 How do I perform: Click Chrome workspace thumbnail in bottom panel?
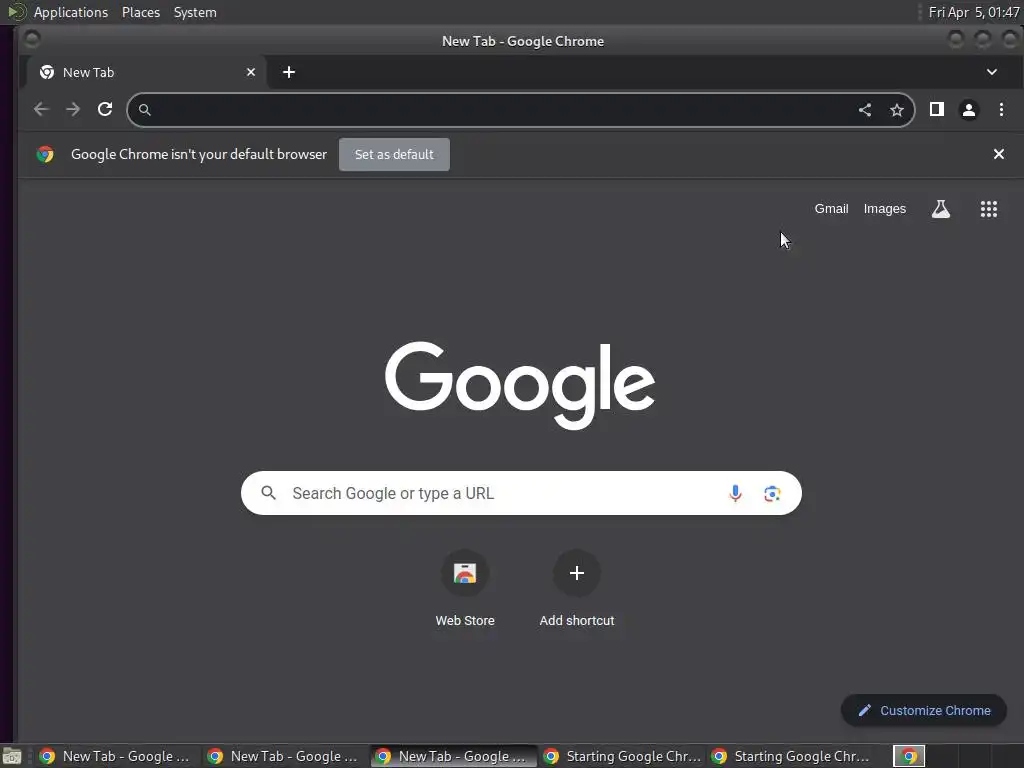coord(909,756)
